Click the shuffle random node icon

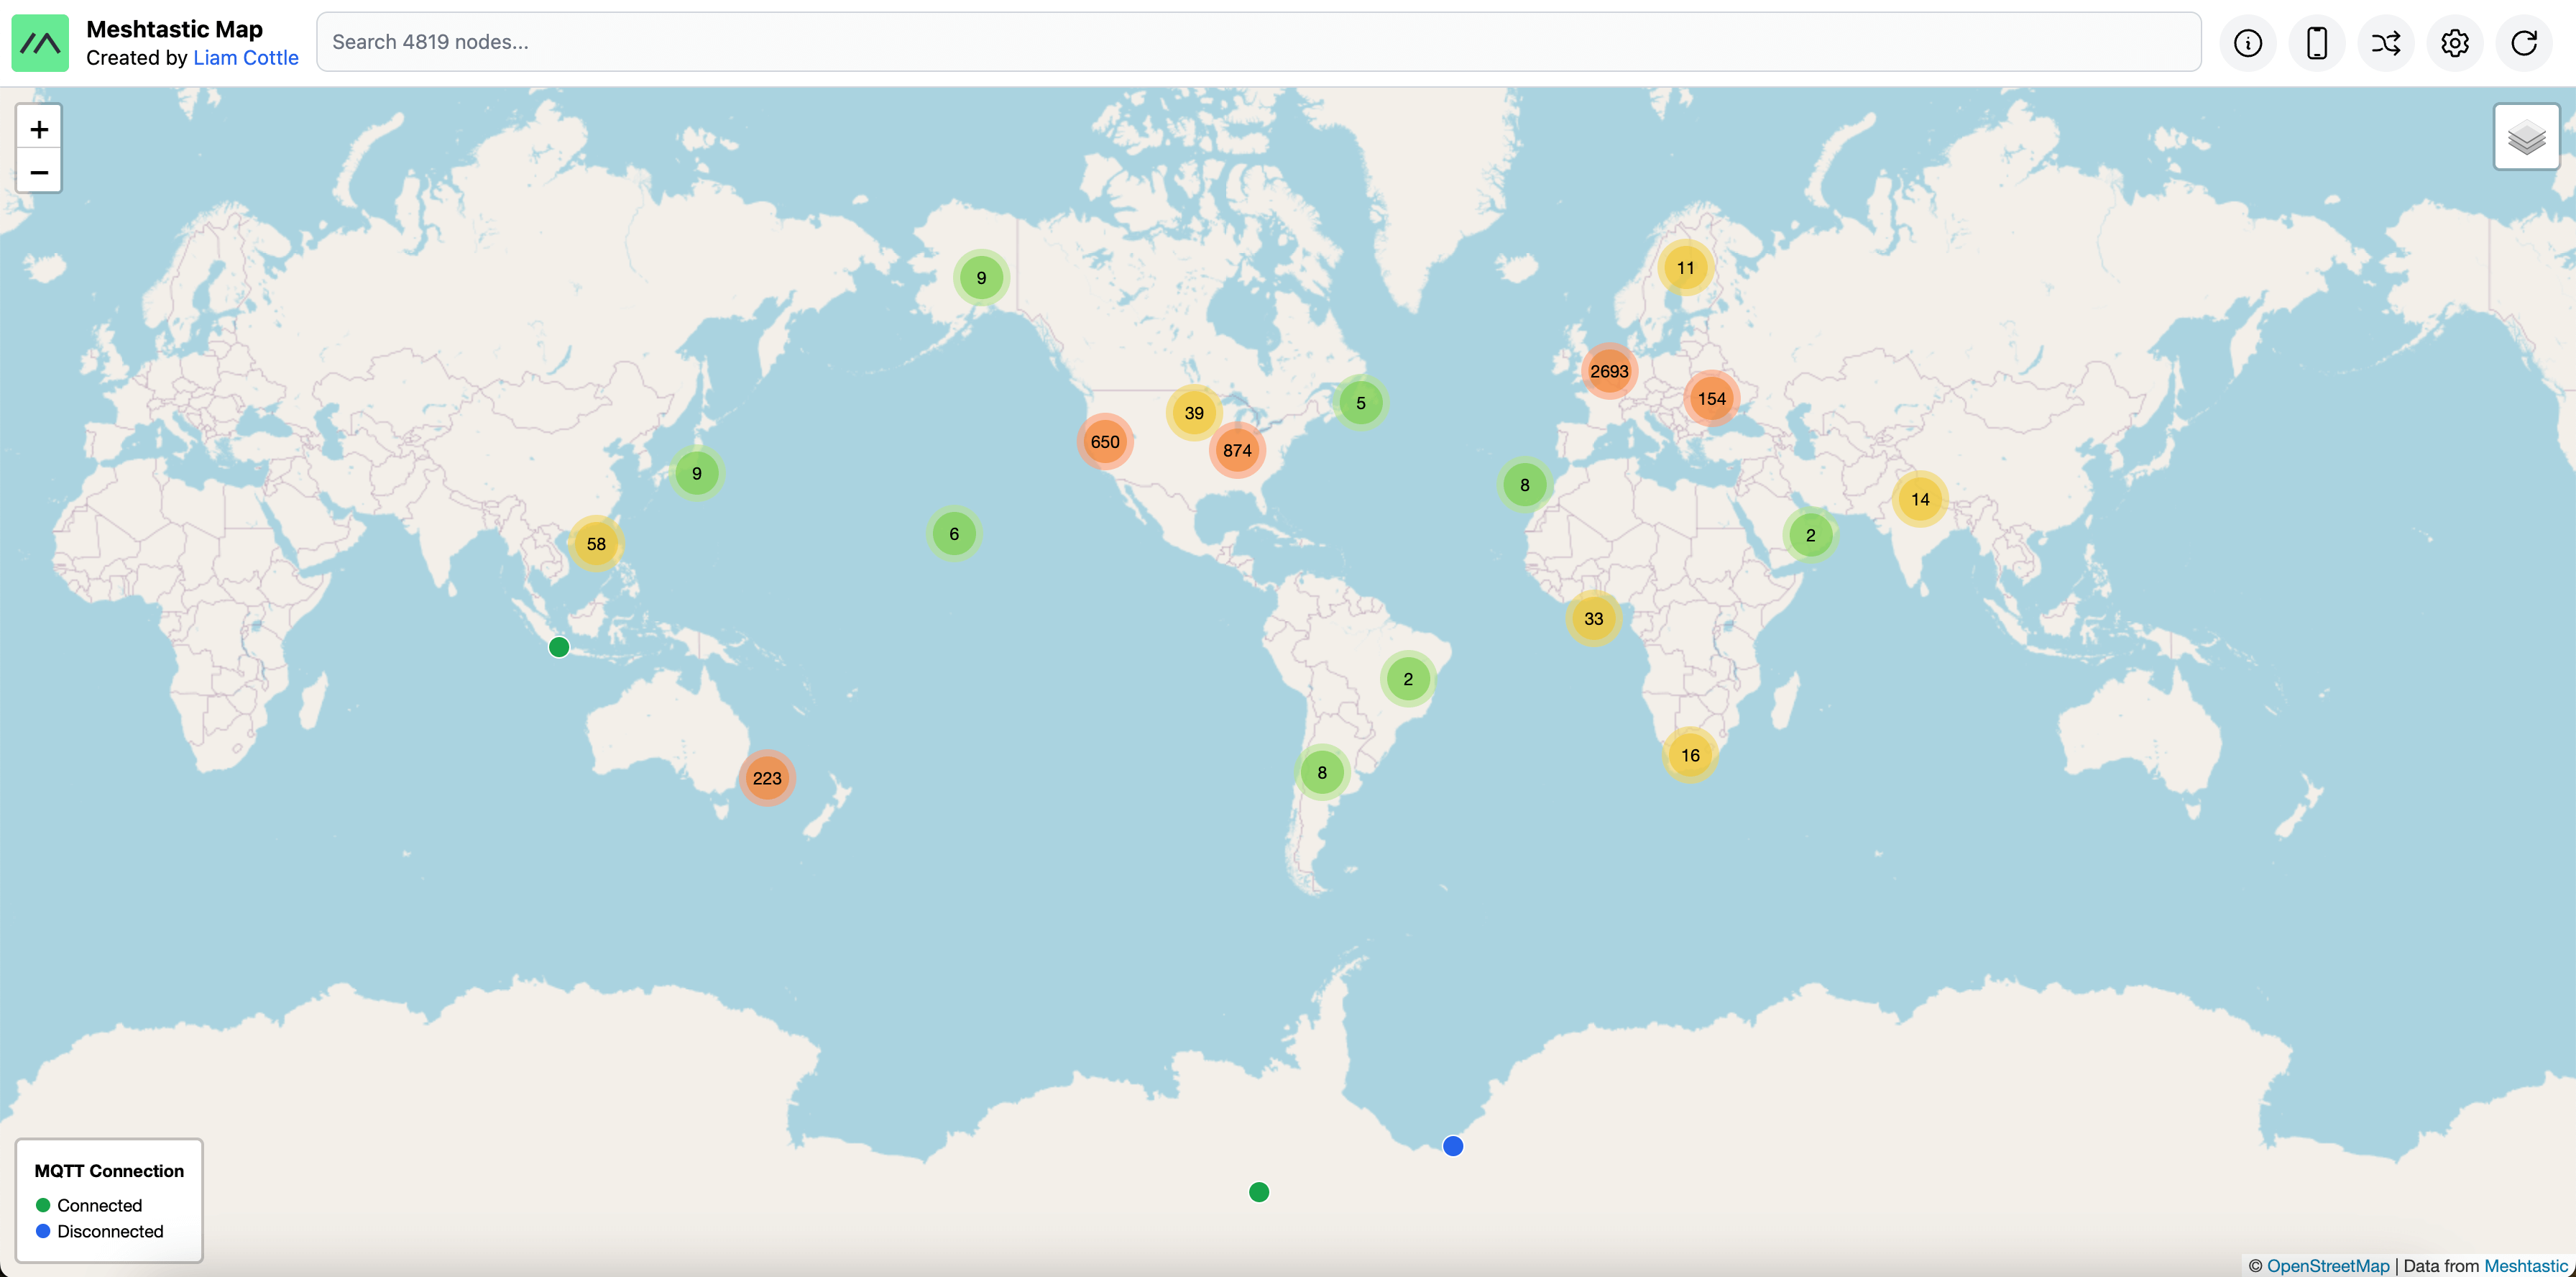(x=2385, y=43)
